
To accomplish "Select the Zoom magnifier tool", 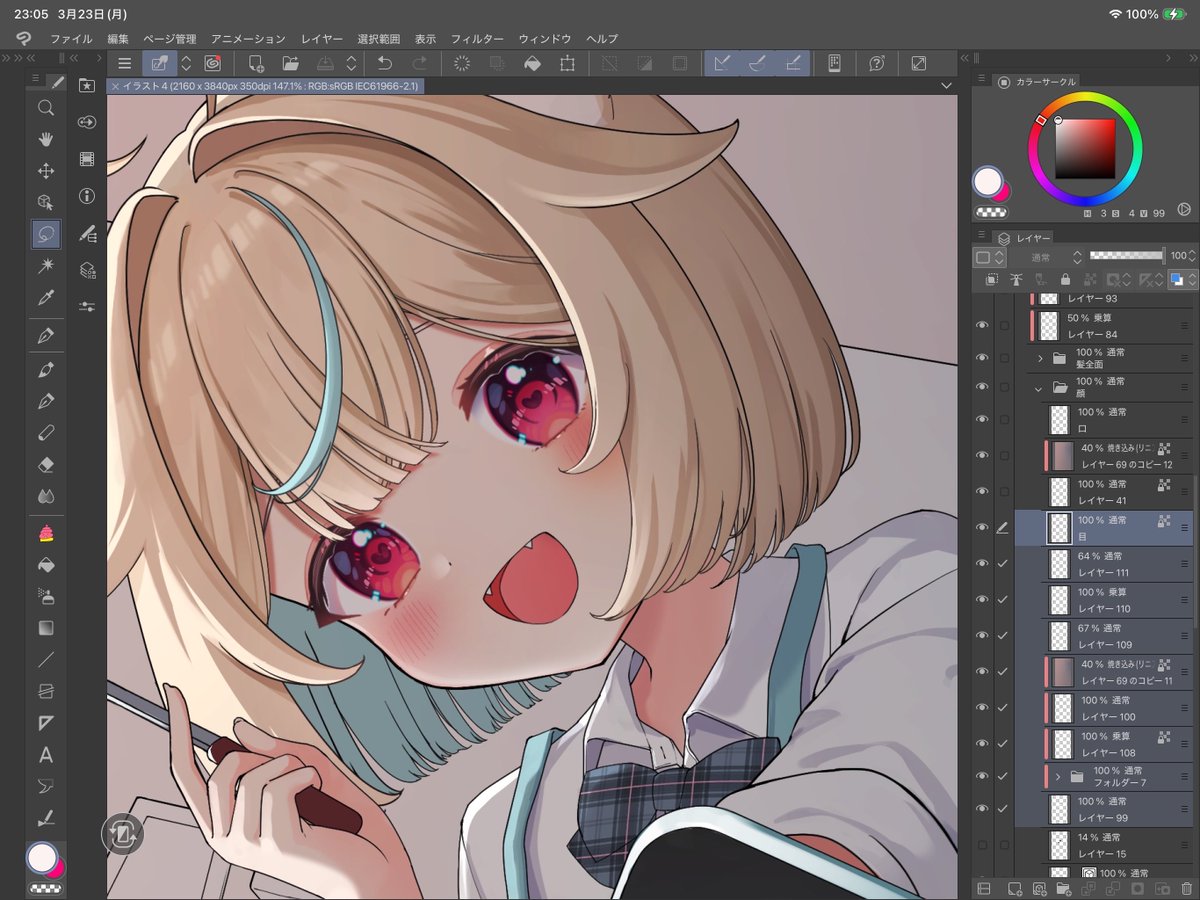I will pyautogui.click(x=45, y=108).
